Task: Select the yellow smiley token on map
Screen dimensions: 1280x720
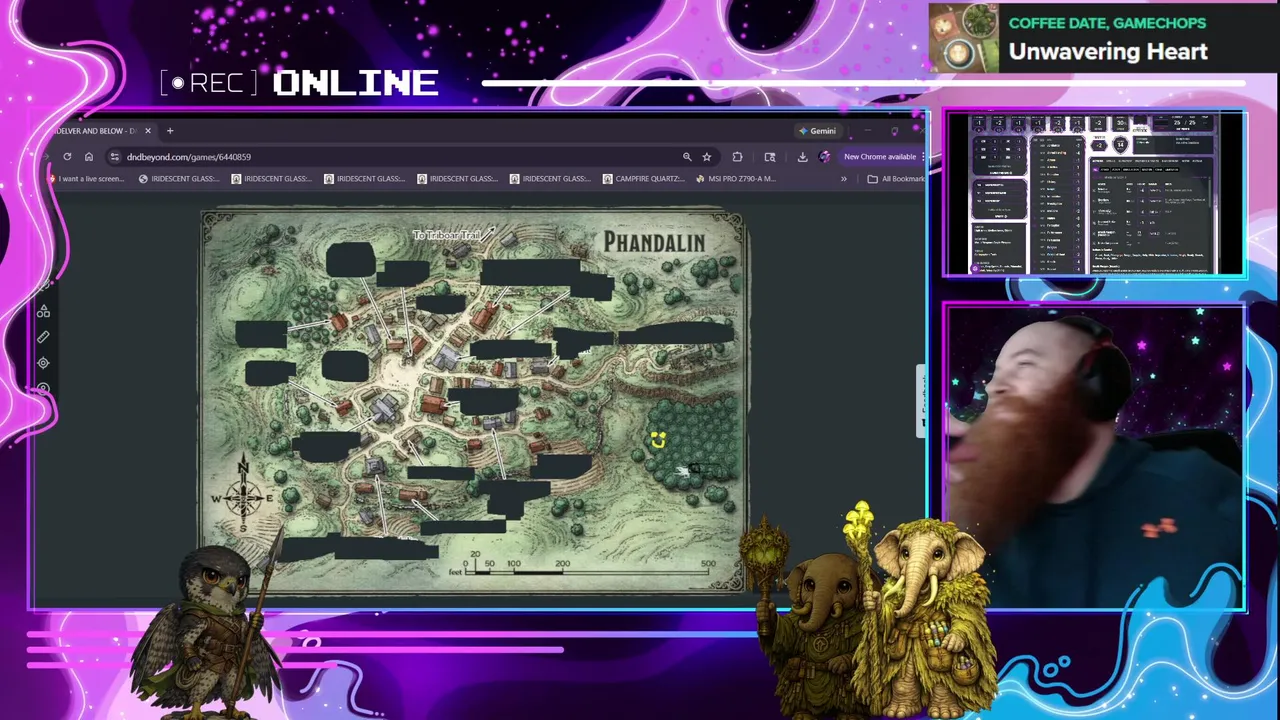Action: coord(658,440)
